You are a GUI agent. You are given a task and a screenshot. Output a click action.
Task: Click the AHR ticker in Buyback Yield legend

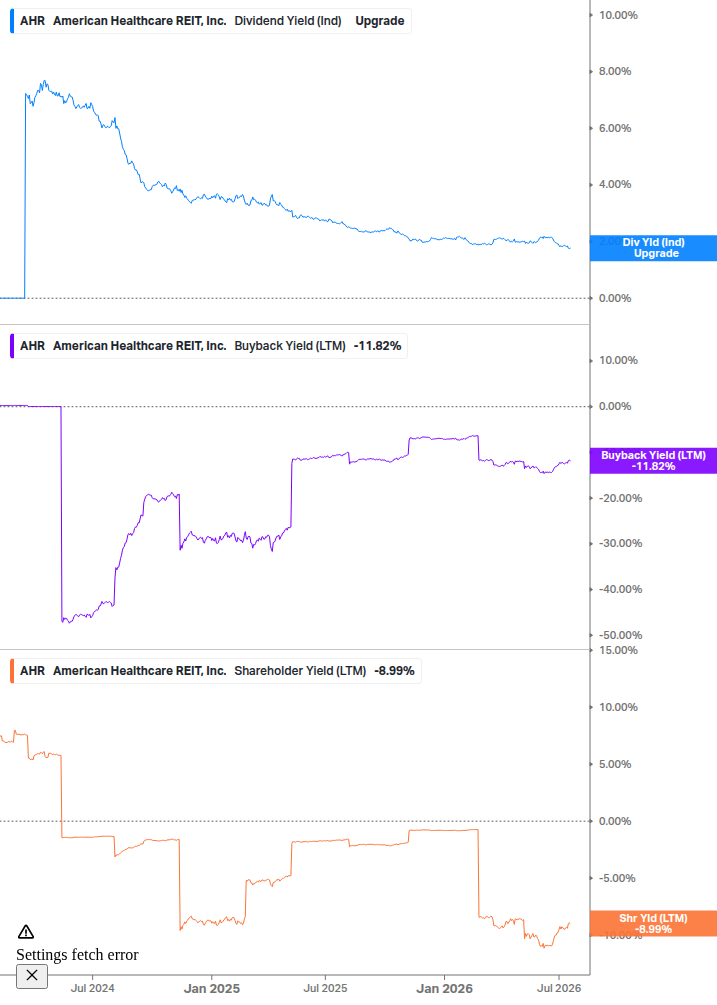click(33, 346)
